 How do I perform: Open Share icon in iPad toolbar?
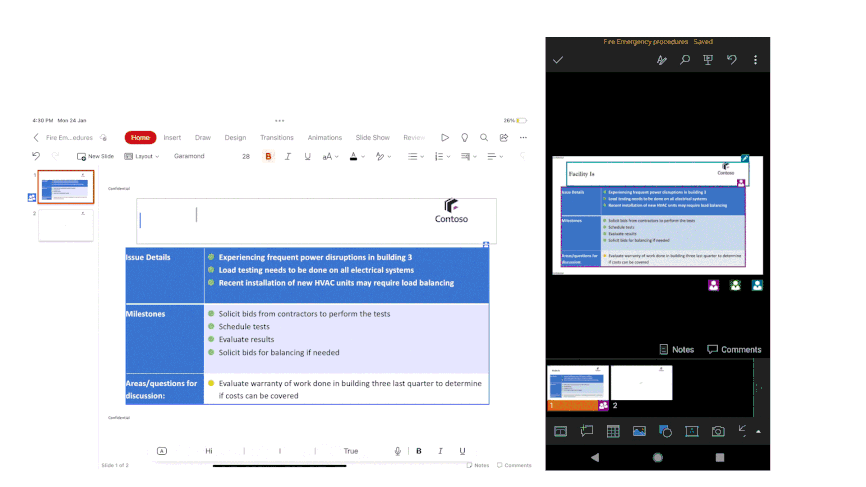click(x=504, y=137)
